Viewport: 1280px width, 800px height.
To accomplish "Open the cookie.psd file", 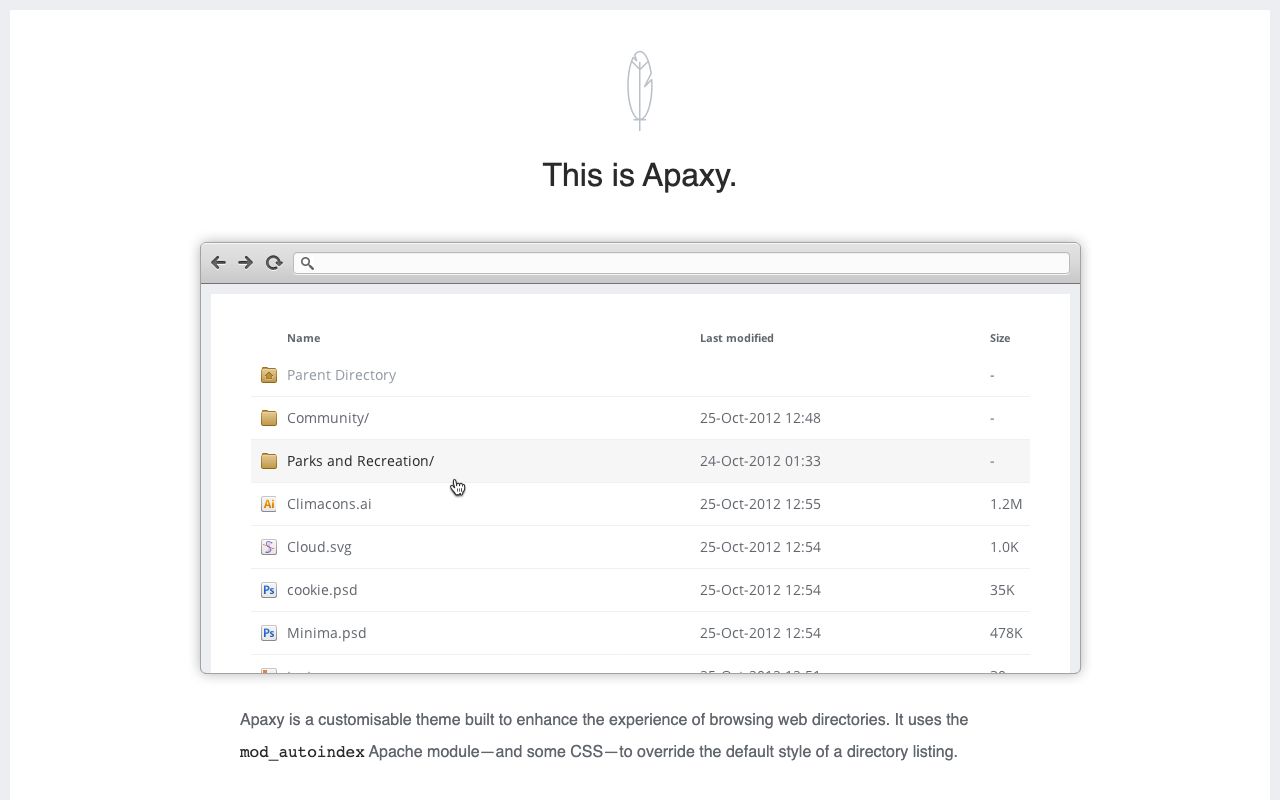I will (x=322, y=590).
